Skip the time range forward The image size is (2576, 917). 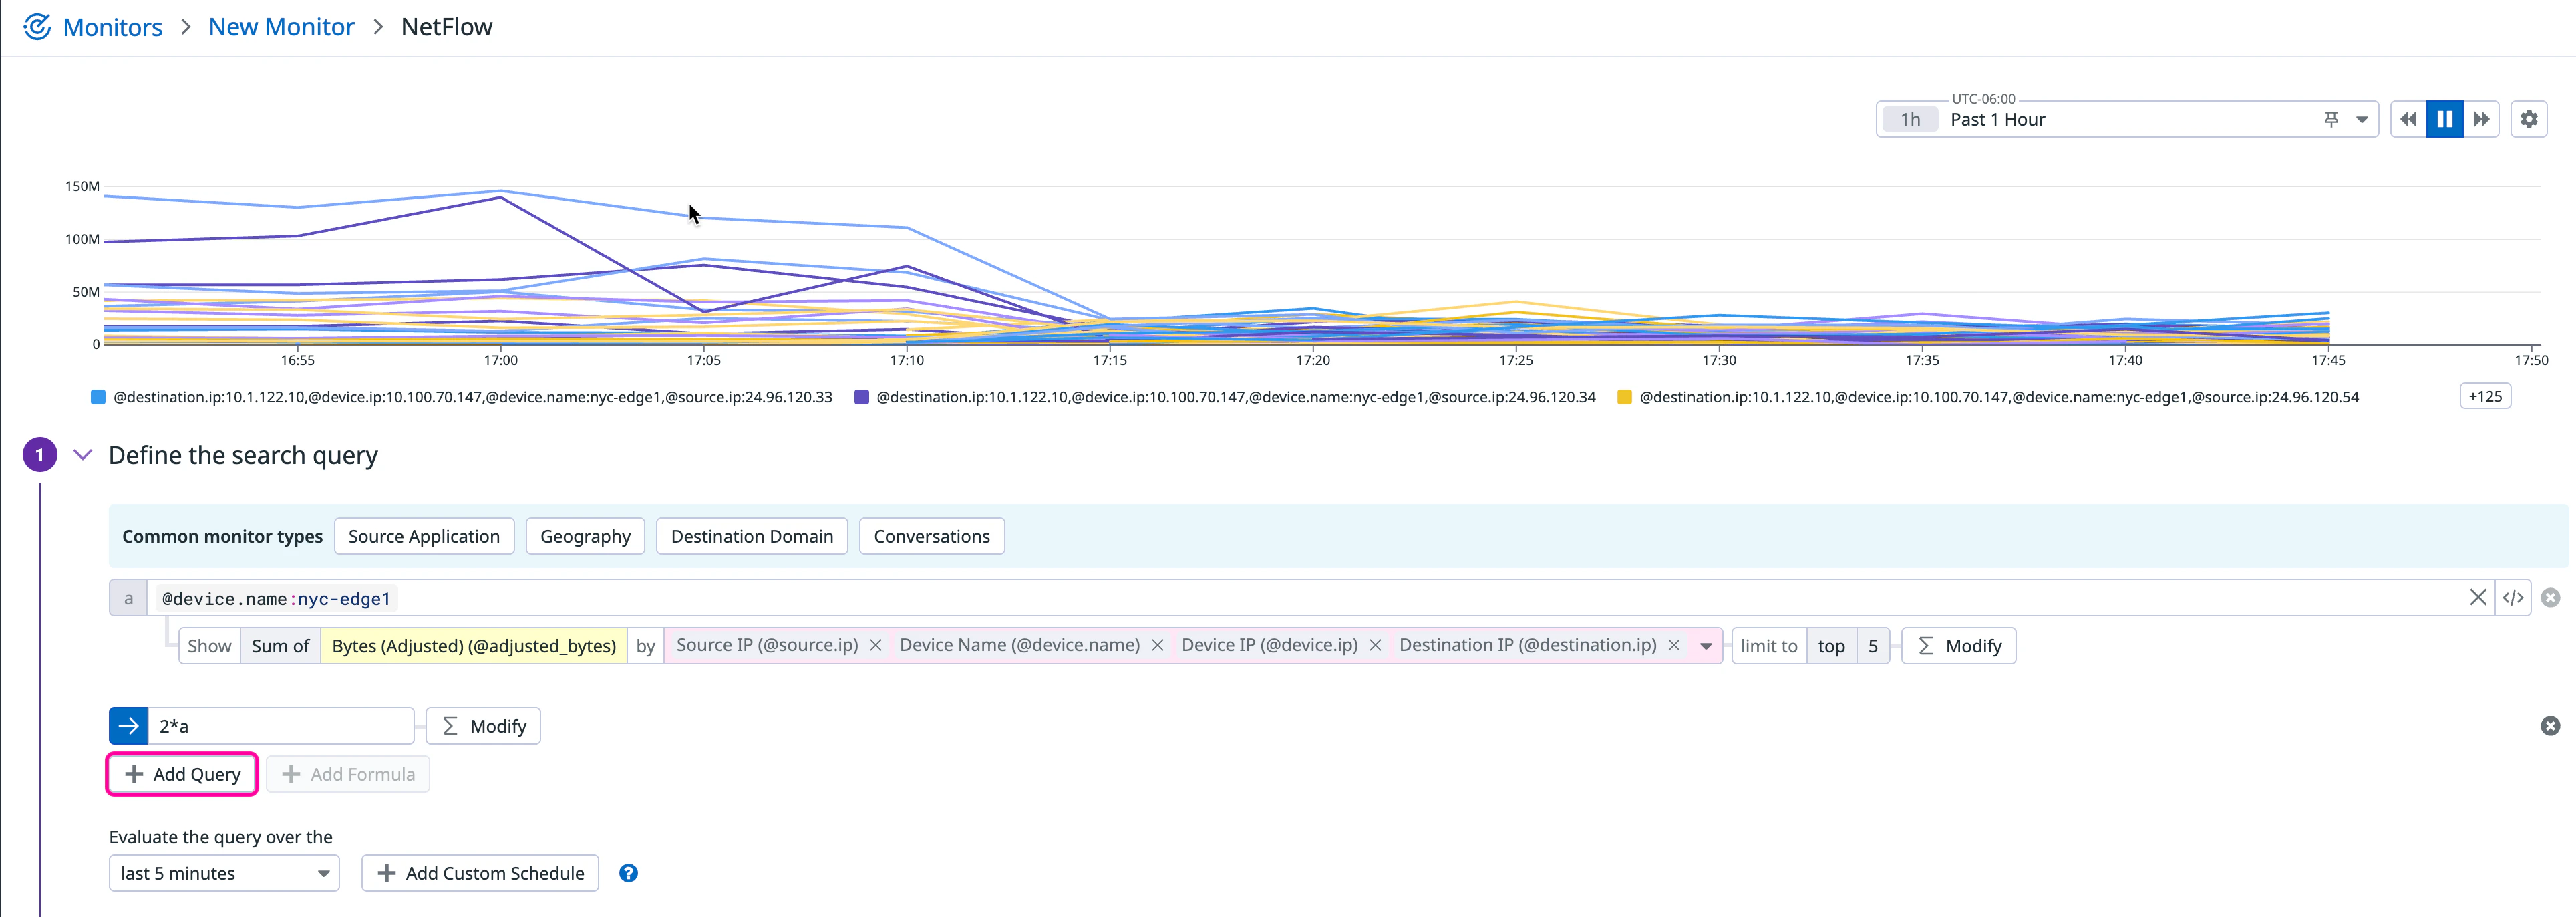[2481, 119]
